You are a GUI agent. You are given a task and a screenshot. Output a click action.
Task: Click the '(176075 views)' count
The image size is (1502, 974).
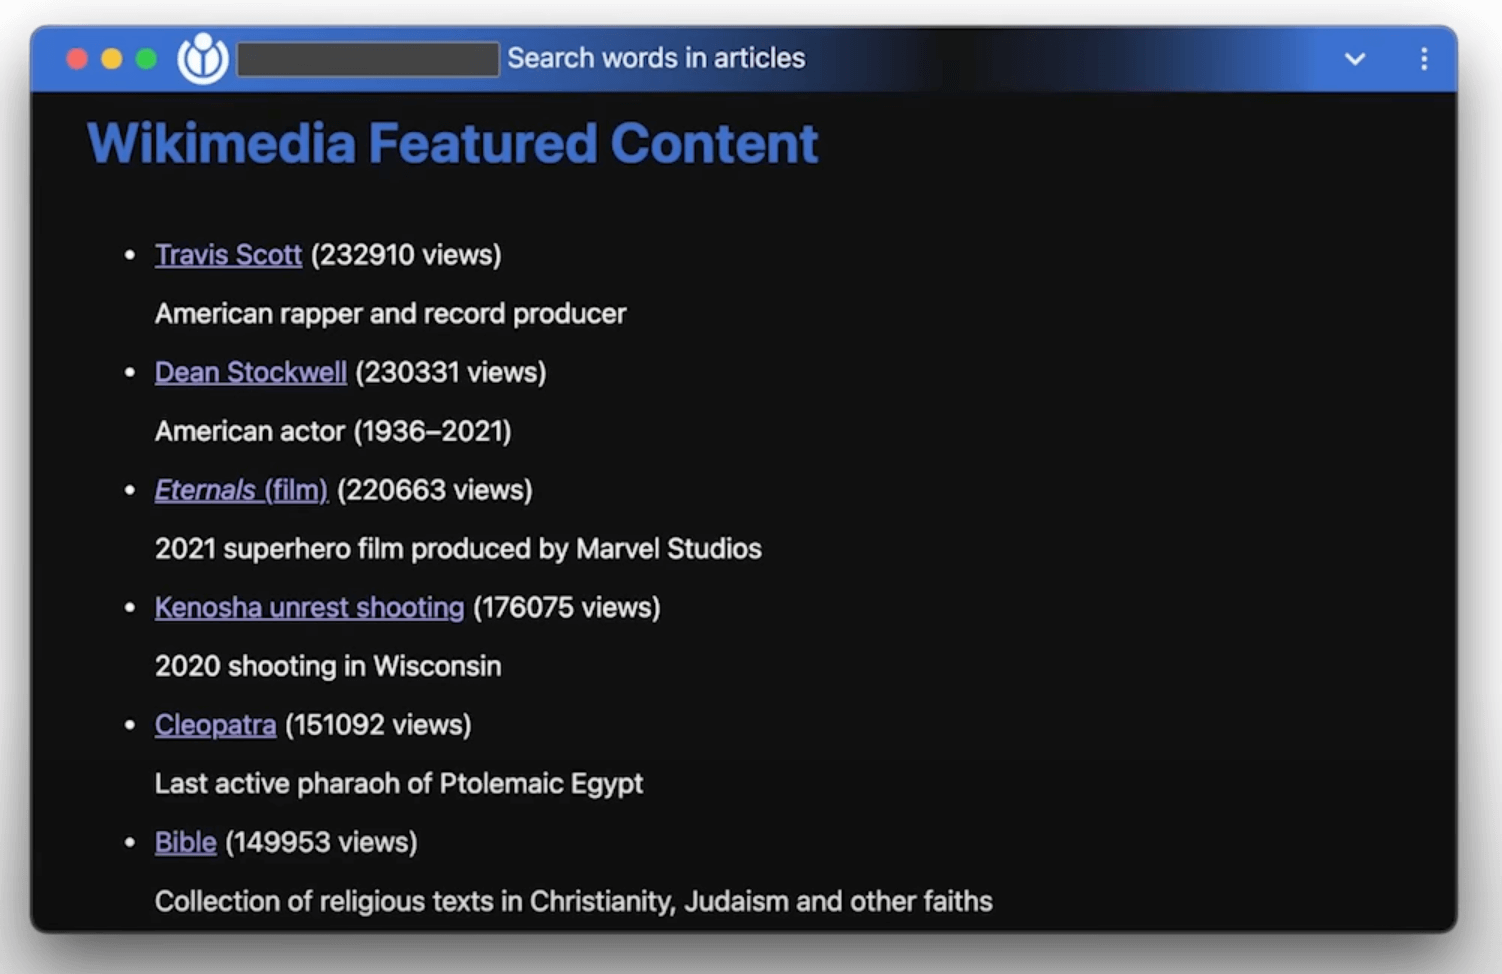pos(567,607)
